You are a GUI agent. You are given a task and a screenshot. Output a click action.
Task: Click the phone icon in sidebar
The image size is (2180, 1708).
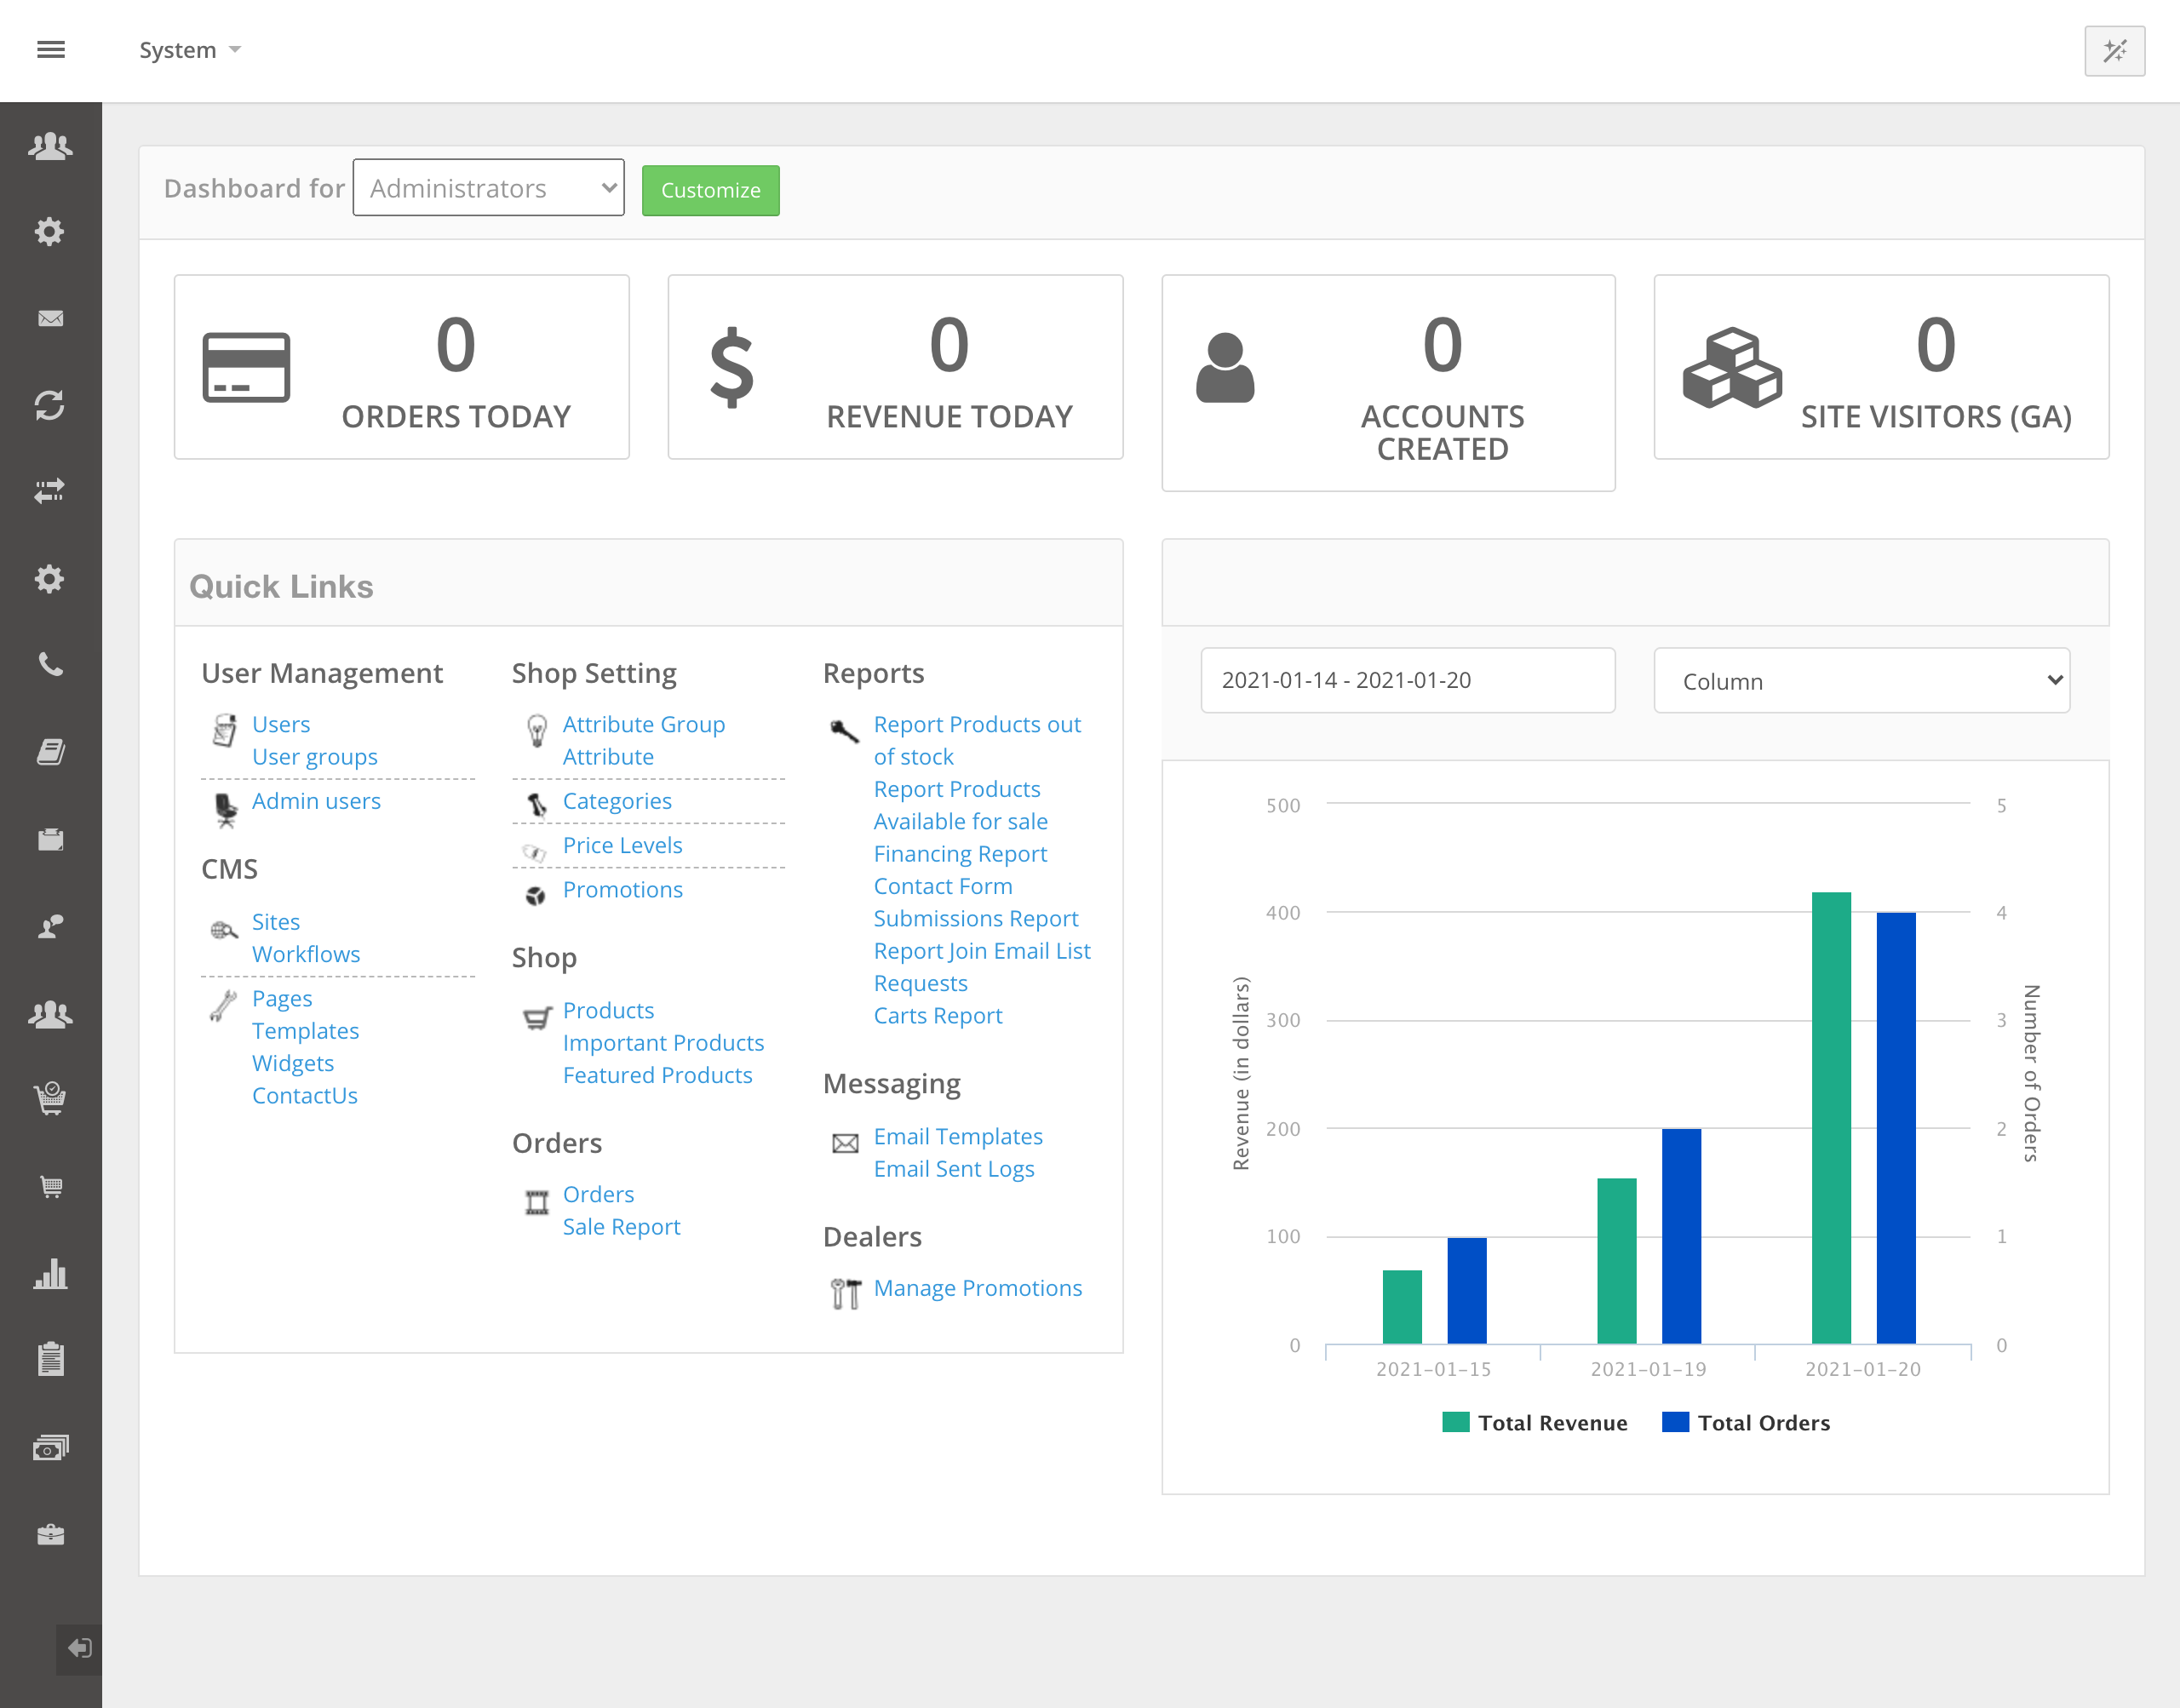click(51, 664)
